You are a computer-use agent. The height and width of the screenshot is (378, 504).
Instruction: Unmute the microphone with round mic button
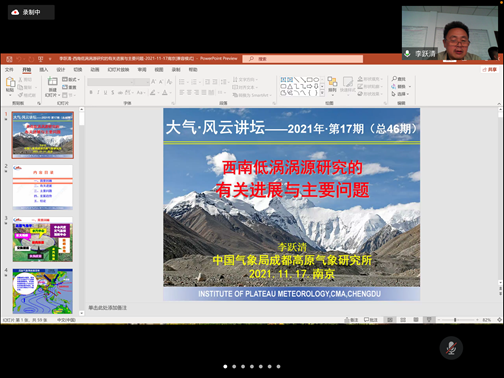click(x=451, y=348)
